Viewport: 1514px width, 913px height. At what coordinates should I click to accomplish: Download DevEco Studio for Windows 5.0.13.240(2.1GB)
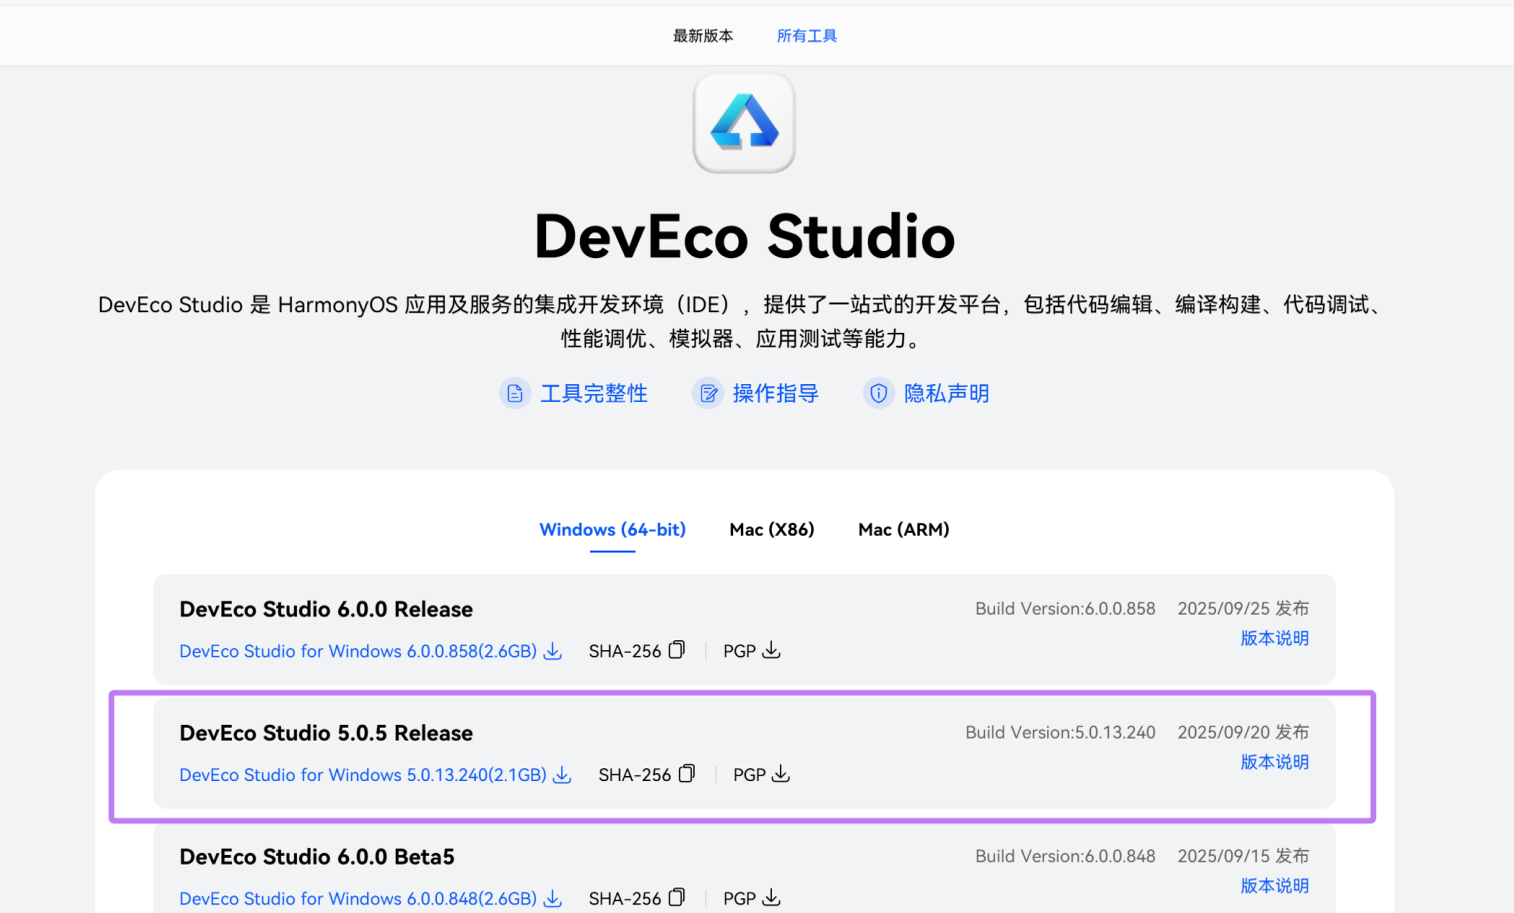363,775
